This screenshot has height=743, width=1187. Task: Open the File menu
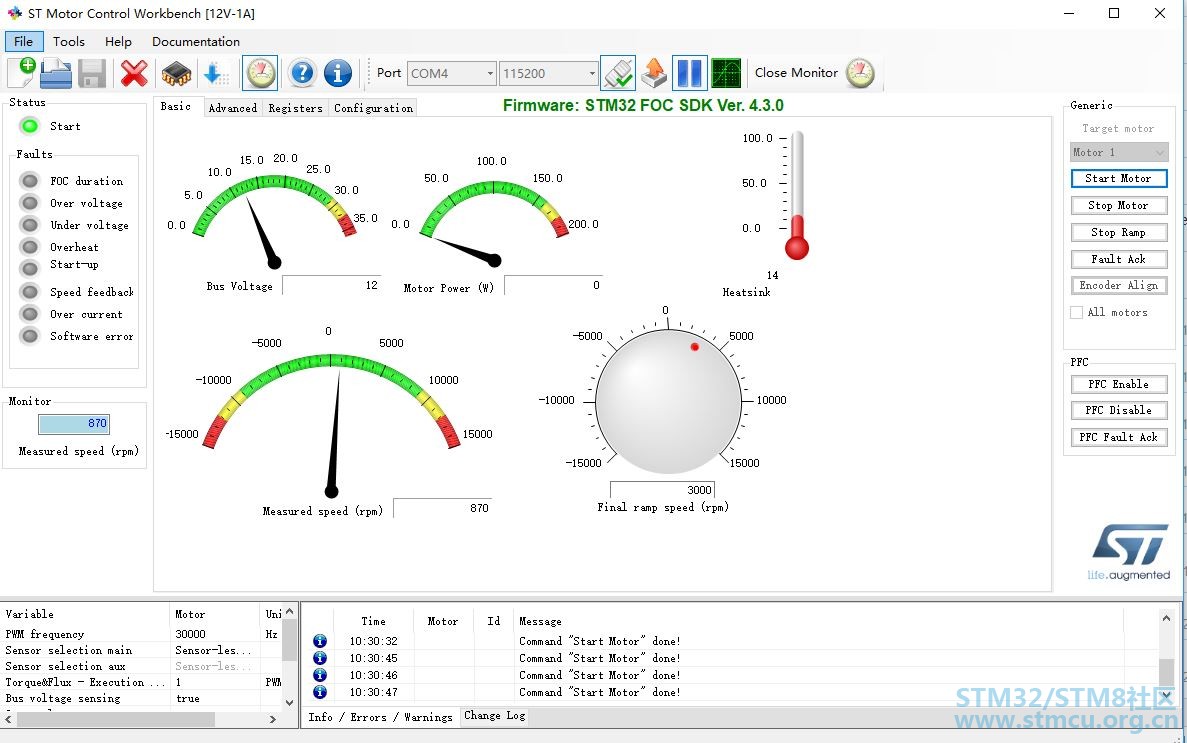[x=23, y=42]
